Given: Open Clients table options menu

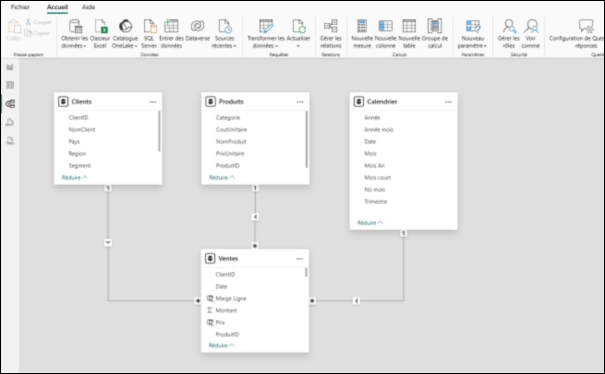Looking at the screenshot, I should 153,102.
